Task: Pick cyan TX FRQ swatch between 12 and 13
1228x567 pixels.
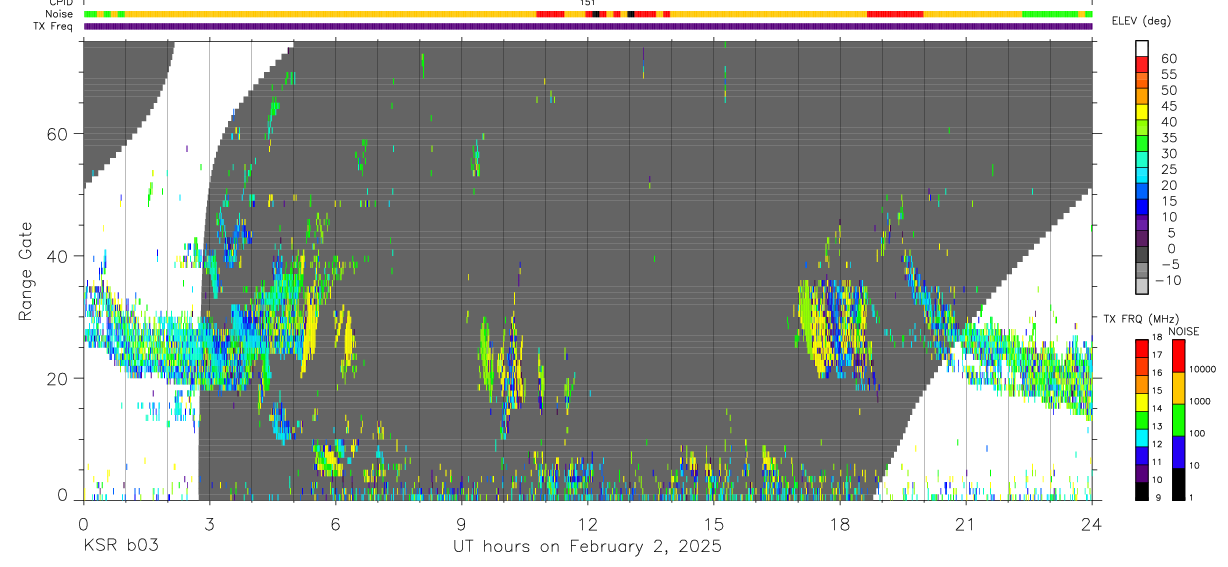Action: 1142,438
